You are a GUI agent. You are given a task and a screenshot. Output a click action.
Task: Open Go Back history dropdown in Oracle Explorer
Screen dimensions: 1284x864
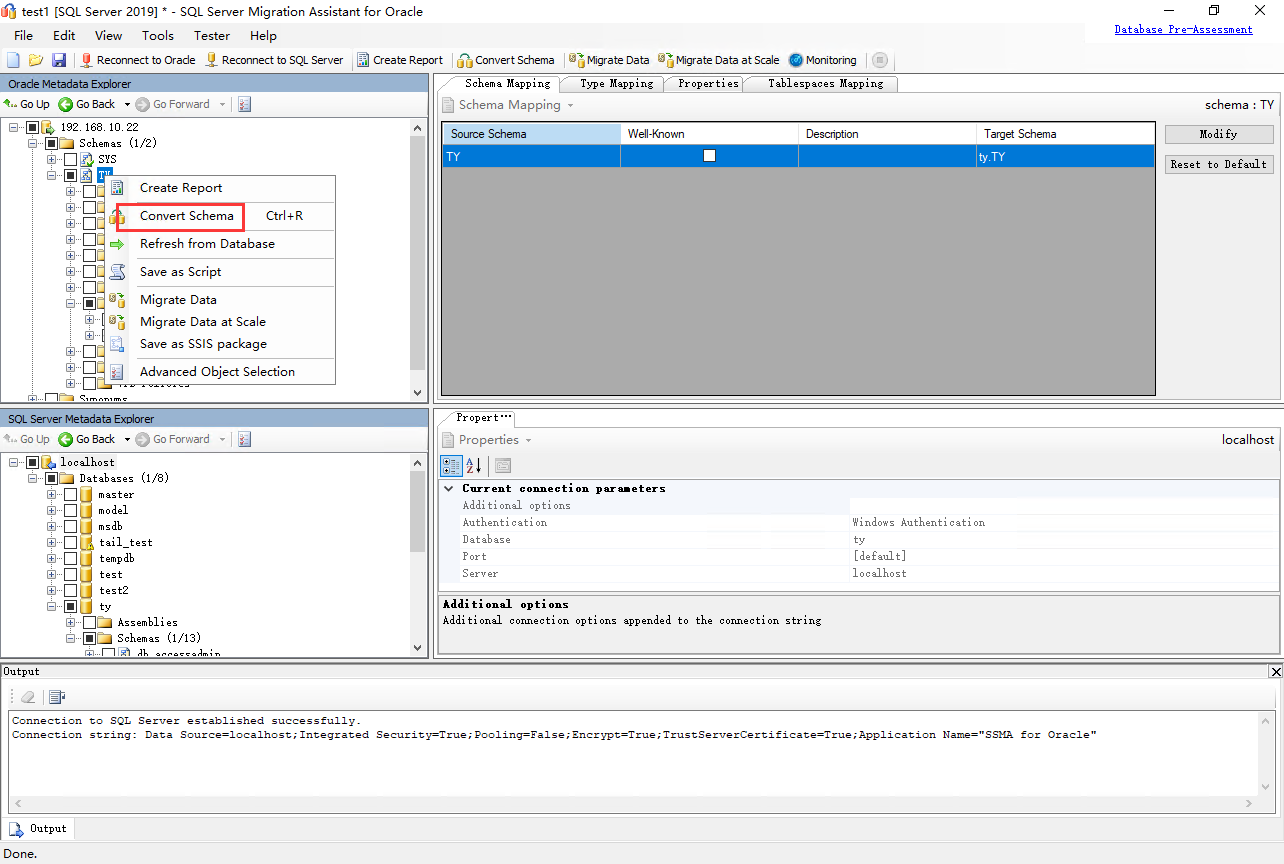point(125,104)
